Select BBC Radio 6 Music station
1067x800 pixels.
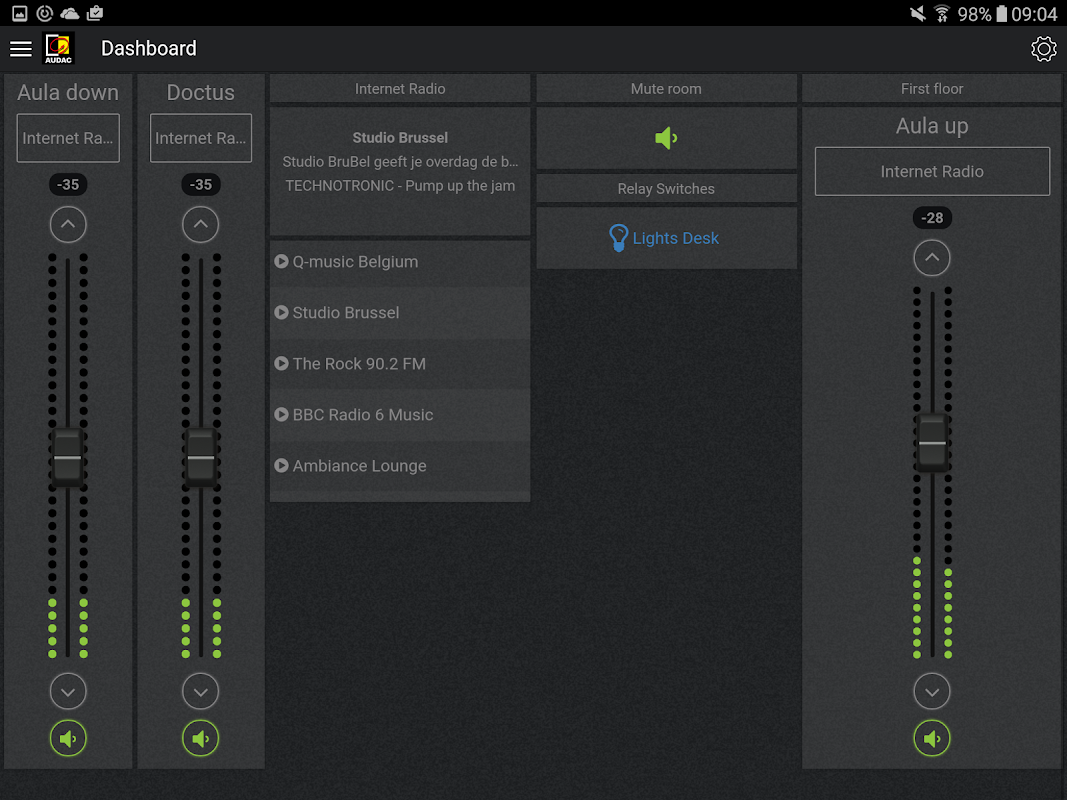[x=400, y=415]
